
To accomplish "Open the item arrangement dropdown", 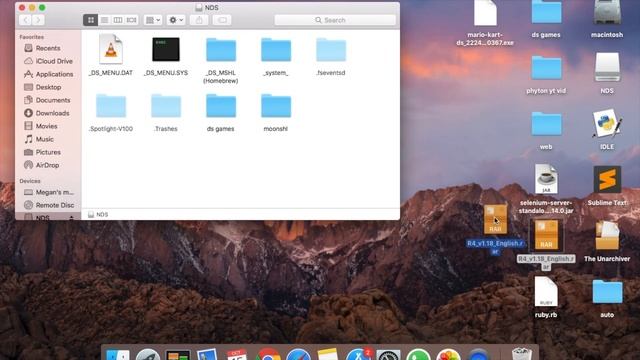I will [x=153, y=20].
